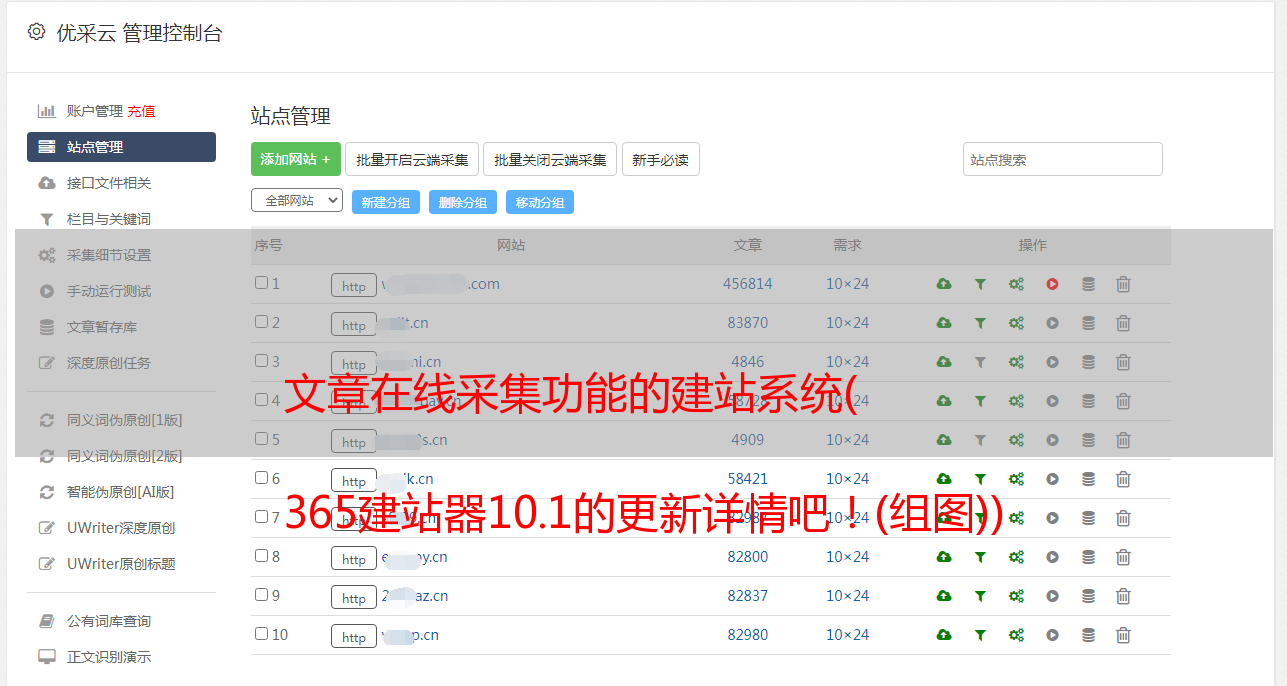This screenshot has height=686, width=1287.
Task: Click cloud upload icon in row 6
Action: 944,479
